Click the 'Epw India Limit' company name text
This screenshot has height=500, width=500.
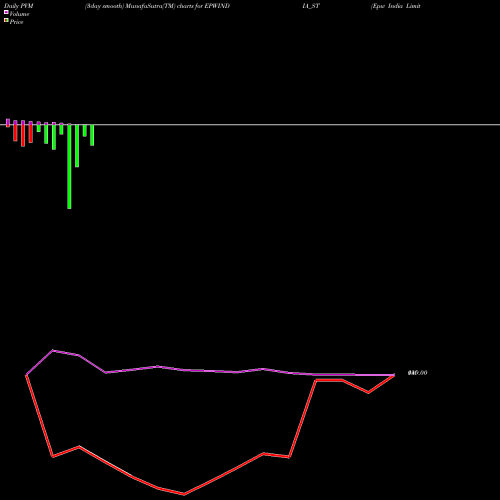pos(396,6)
